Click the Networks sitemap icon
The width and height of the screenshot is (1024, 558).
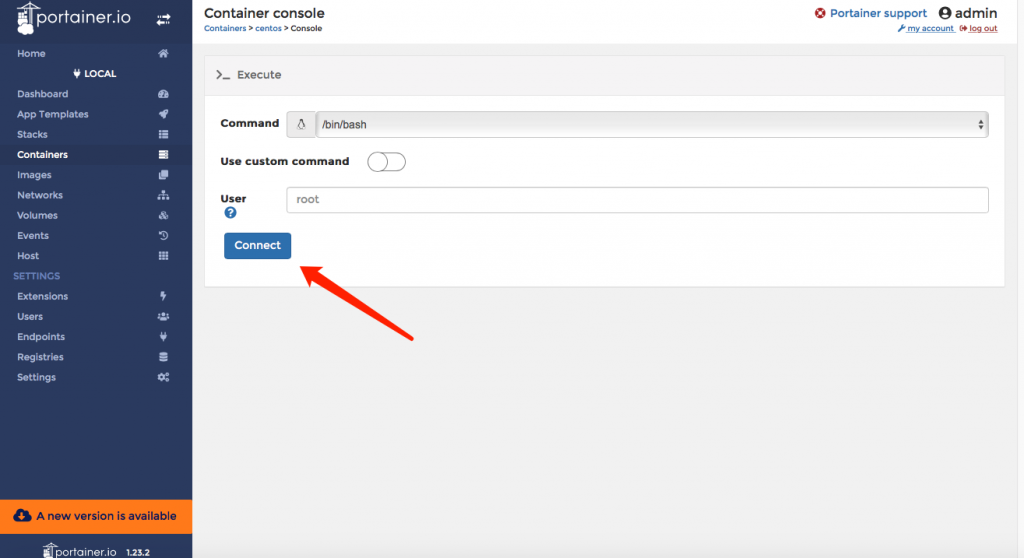[163, 195]
